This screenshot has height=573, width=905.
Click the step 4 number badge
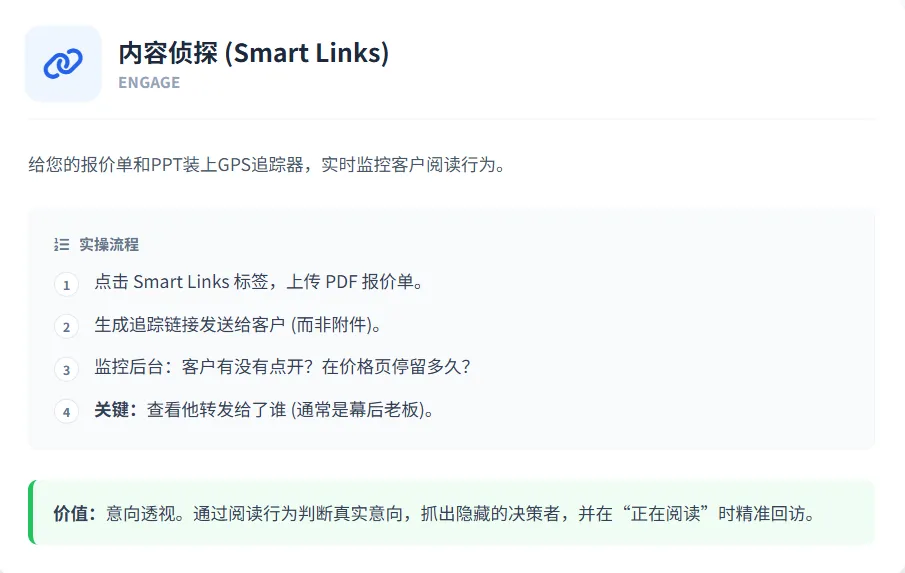(66, 412)
